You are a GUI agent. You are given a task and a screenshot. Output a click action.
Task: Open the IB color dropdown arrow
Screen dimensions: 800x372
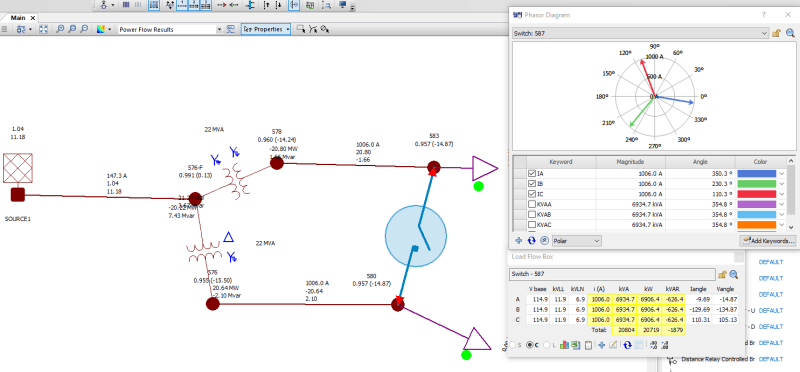[x=782, y=184]
